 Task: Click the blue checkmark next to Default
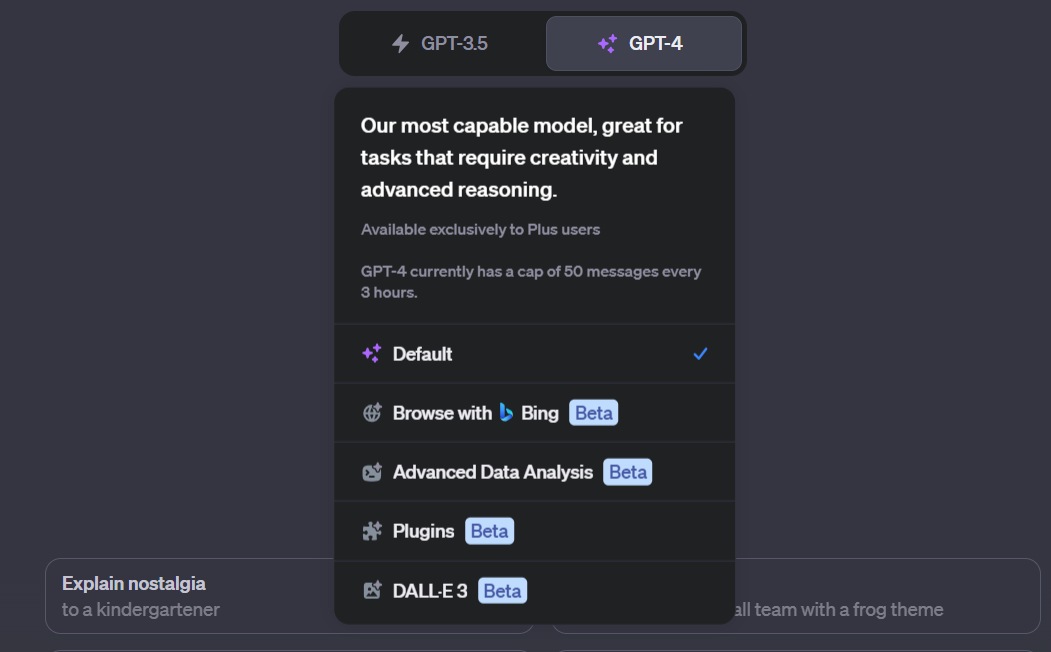point(700,353)
